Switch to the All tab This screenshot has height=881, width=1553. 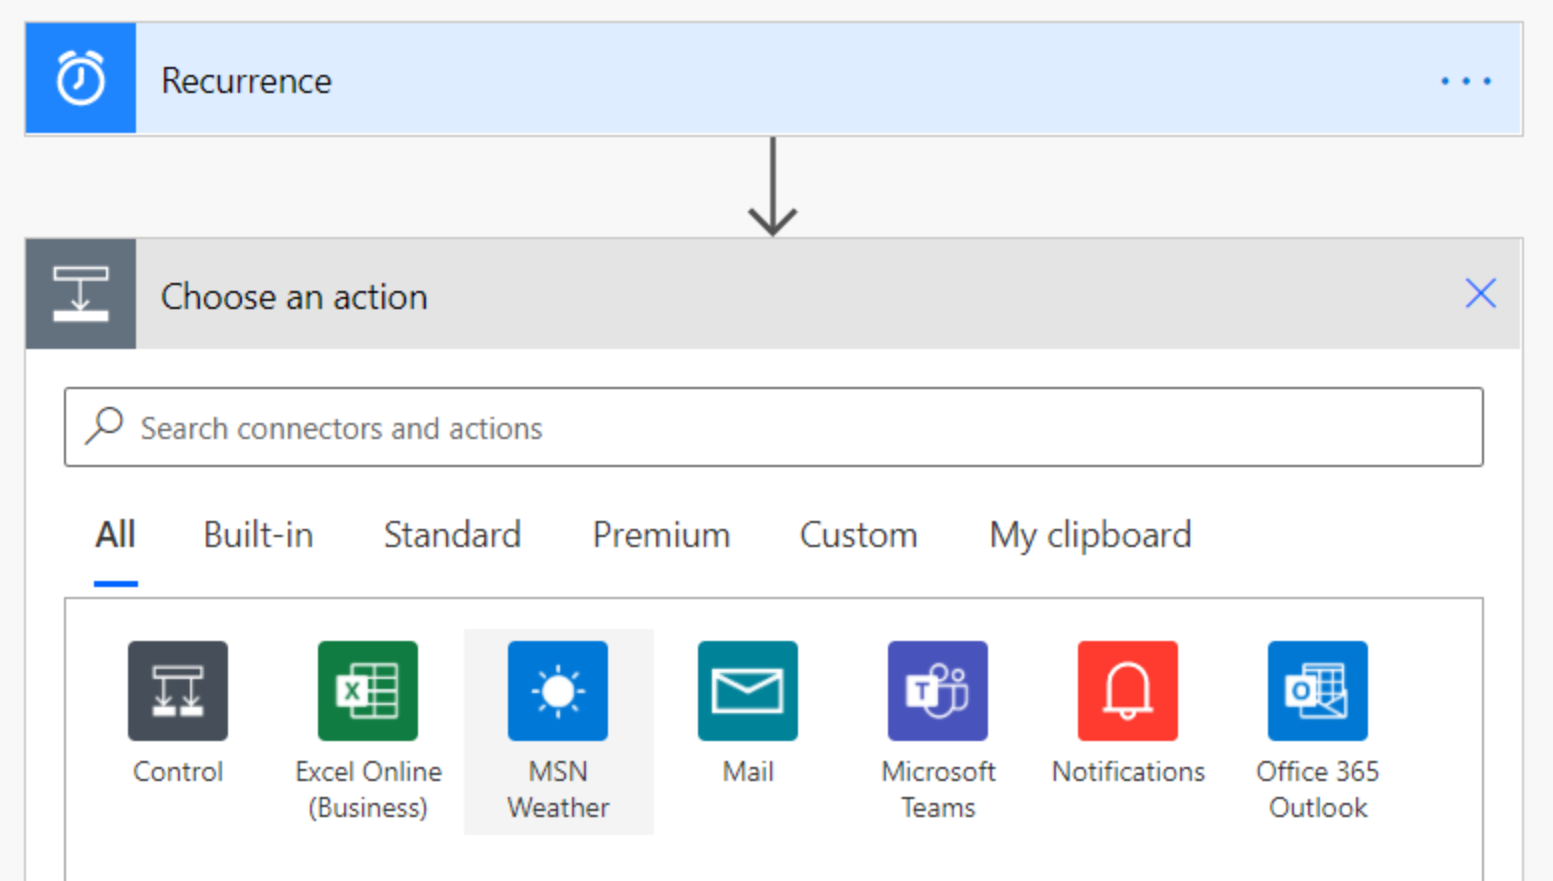(115, 535)
